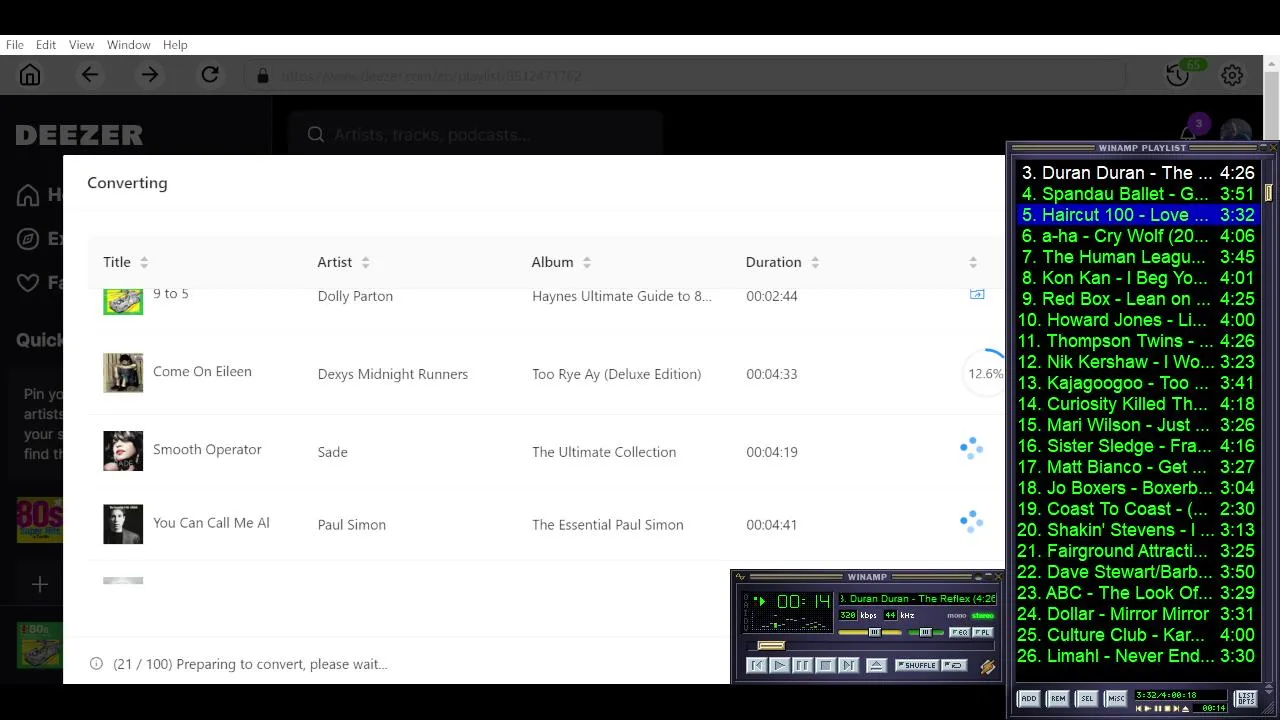Click the Winamp playlist scrollbar handle
Viewport: 1280px width, 720px height.
[x=1268, y=192]
